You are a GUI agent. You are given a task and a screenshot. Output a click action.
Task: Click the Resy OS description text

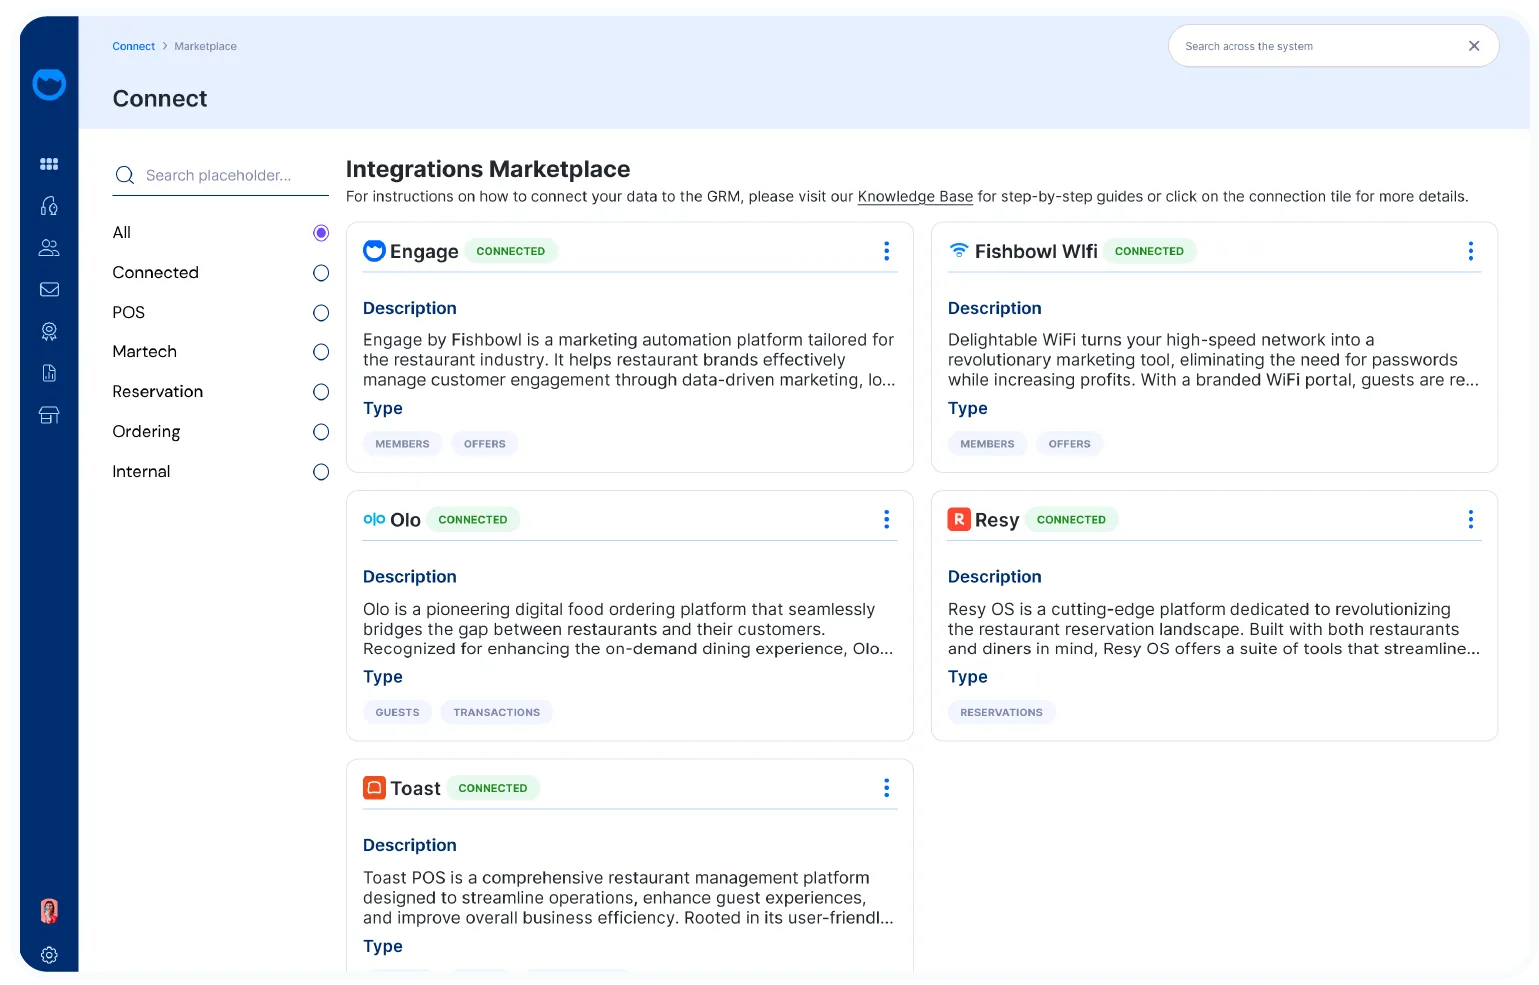(x=1214, y=629)
